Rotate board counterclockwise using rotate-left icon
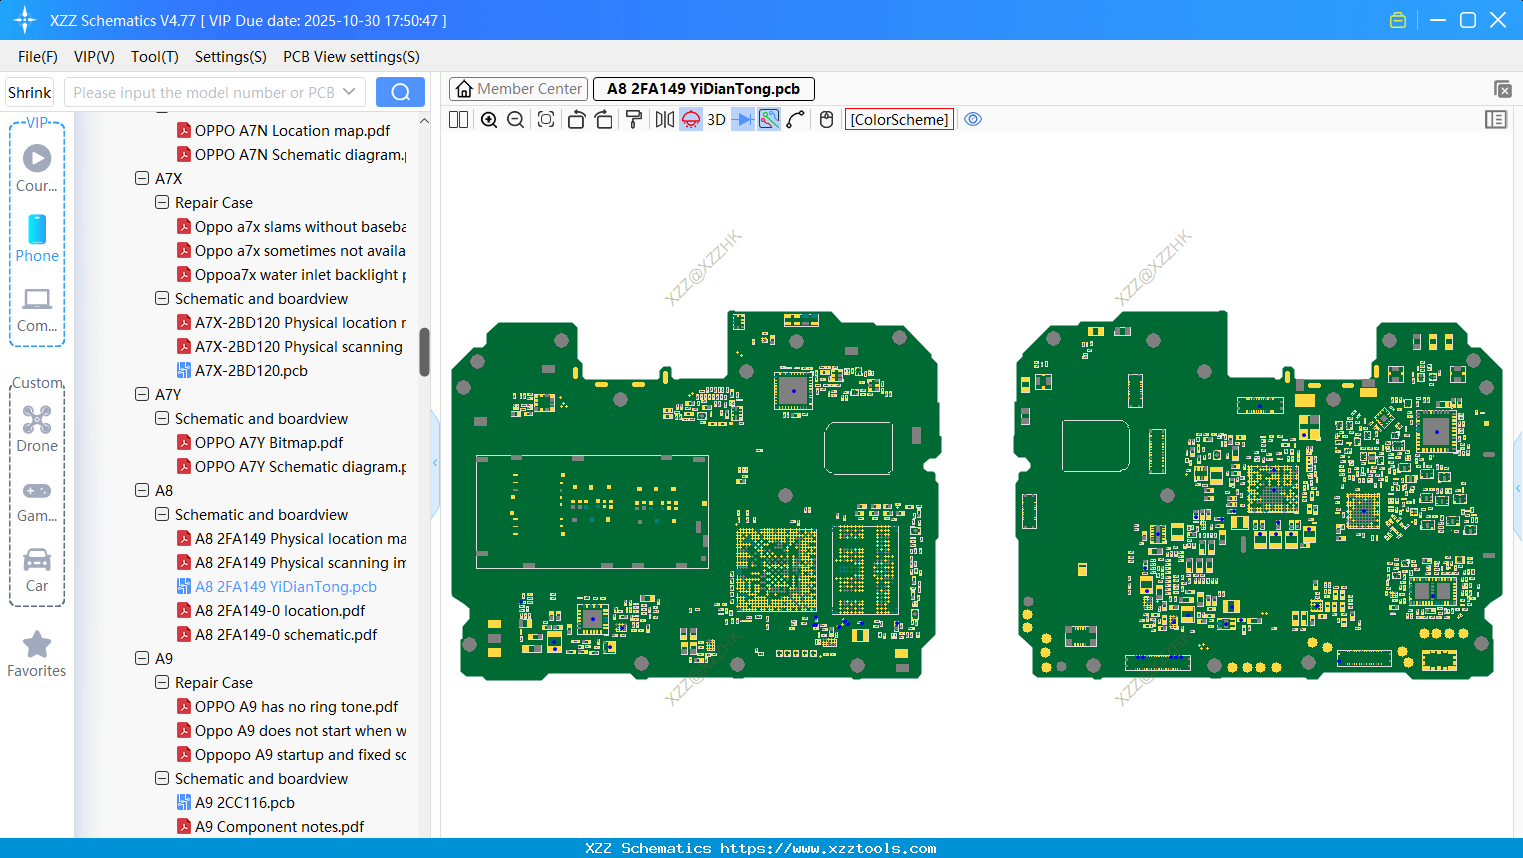1523x858 pixels. pyautogui.click(x=576, y=120)
